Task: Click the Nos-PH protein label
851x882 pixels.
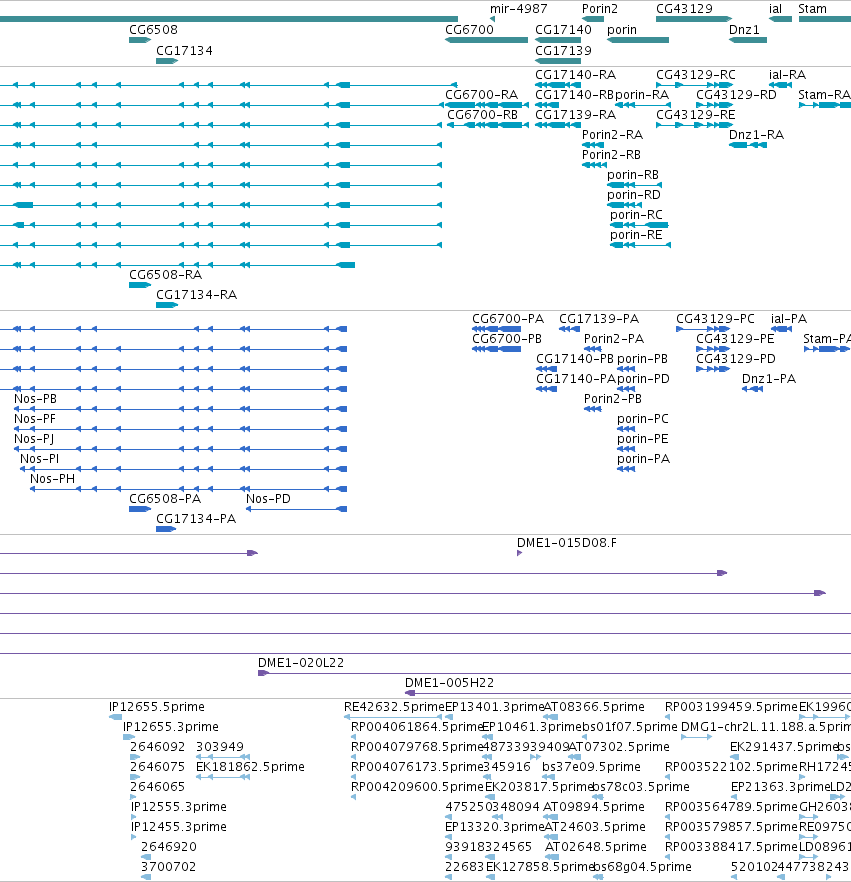Action: pos(52,479)
